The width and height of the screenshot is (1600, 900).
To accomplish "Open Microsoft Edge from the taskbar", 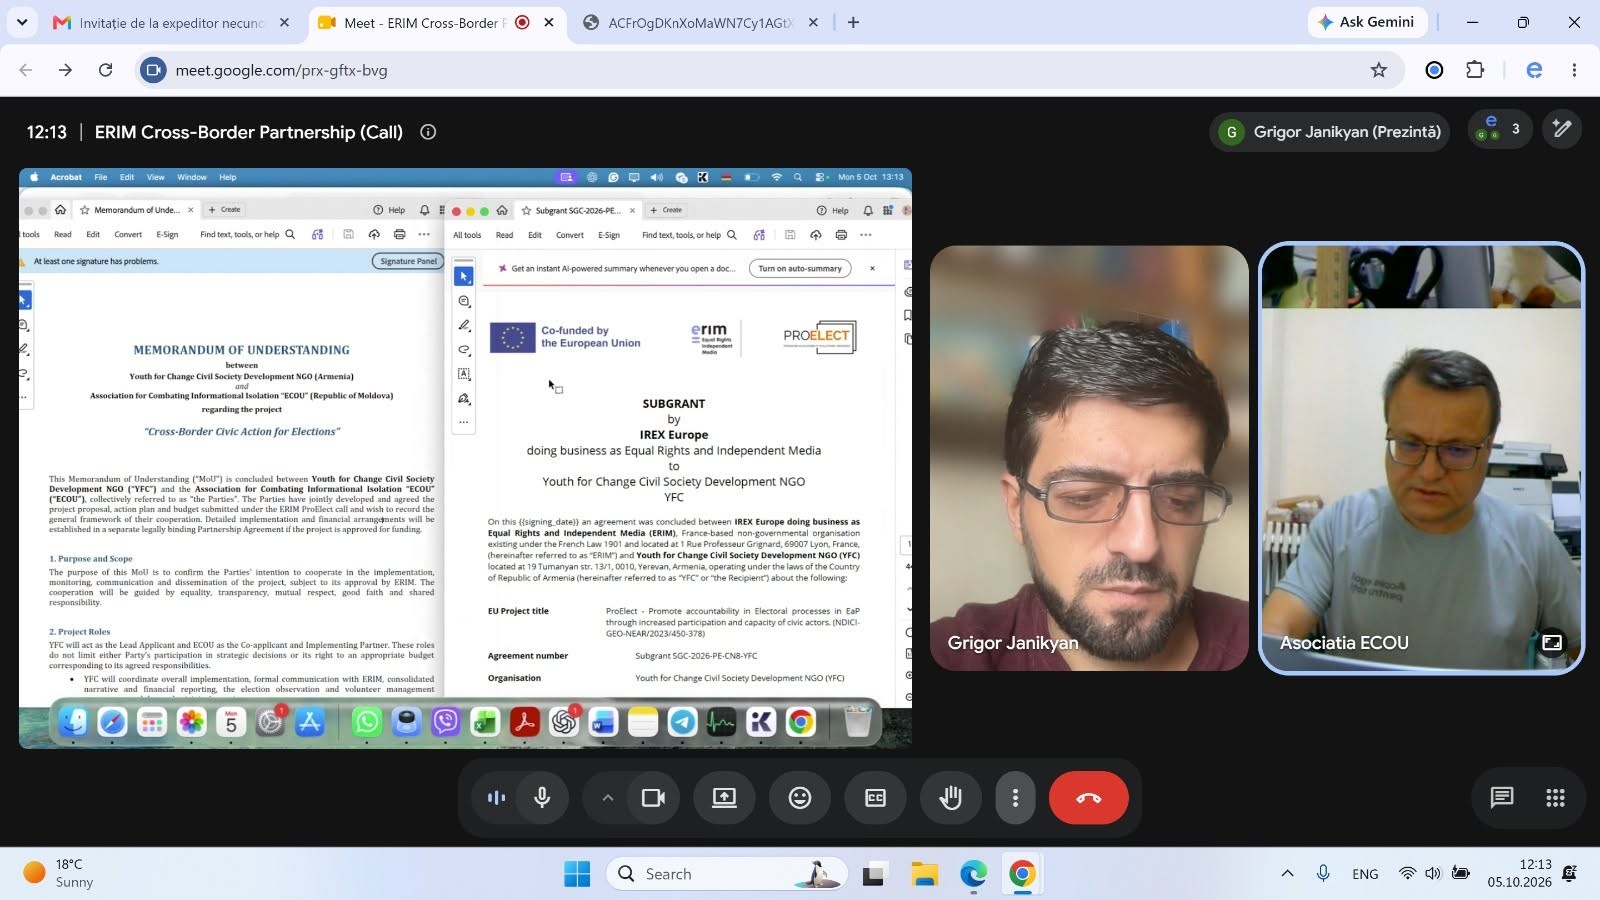I will [x=973, y=874].
